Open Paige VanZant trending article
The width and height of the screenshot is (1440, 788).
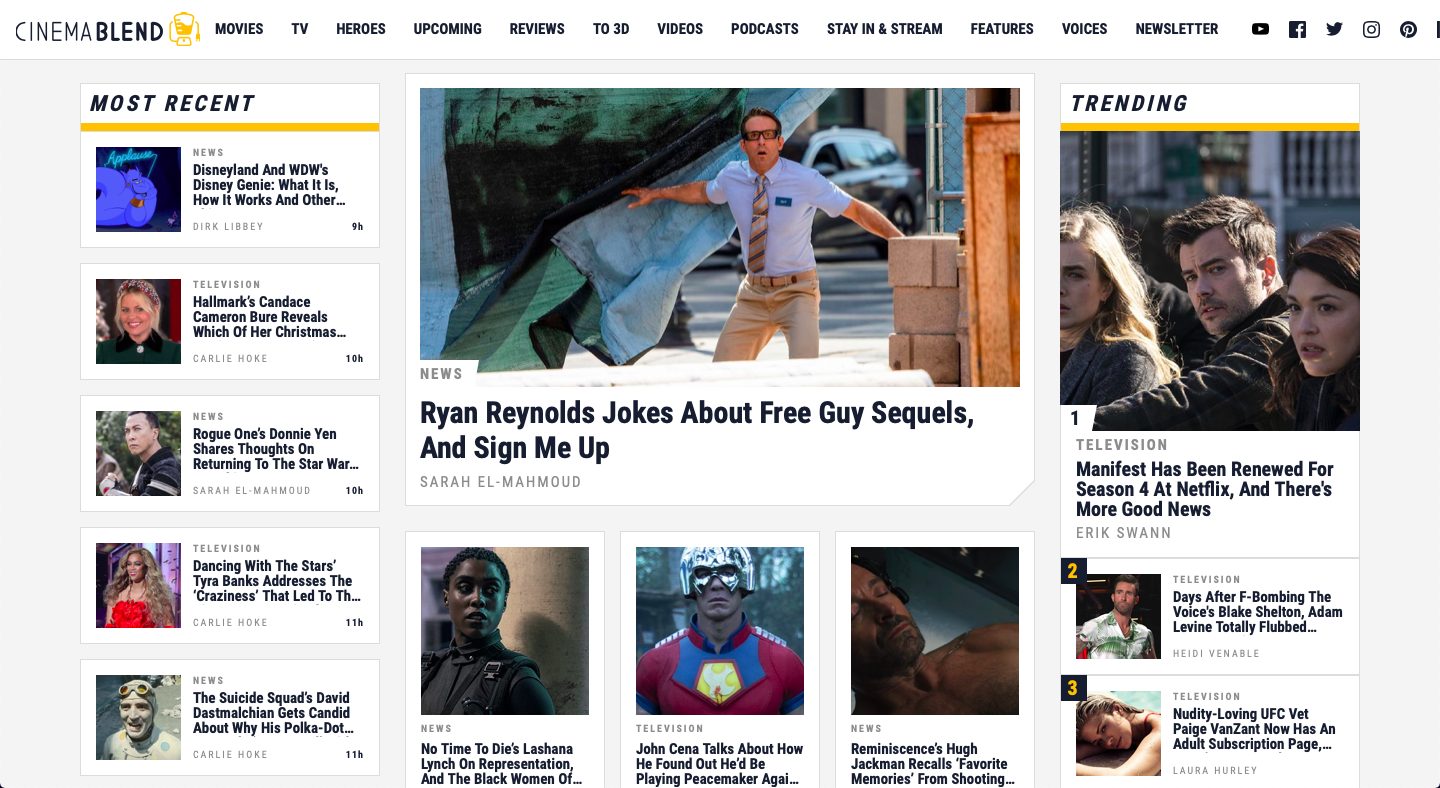[x=1254, y=729]
